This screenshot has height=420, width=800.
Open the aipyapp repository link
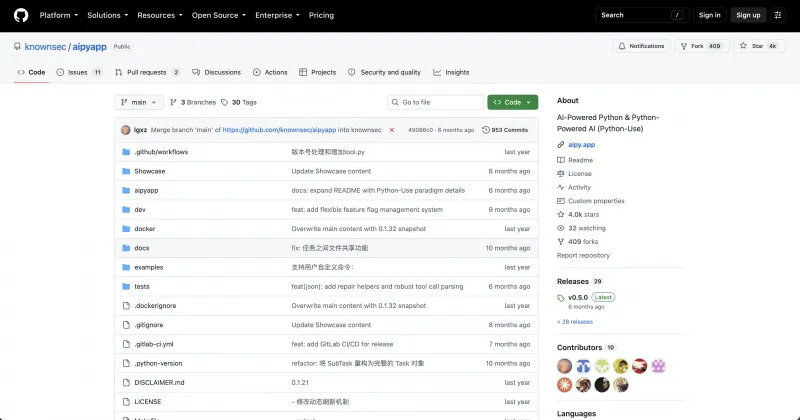click(x=89, y=46)
